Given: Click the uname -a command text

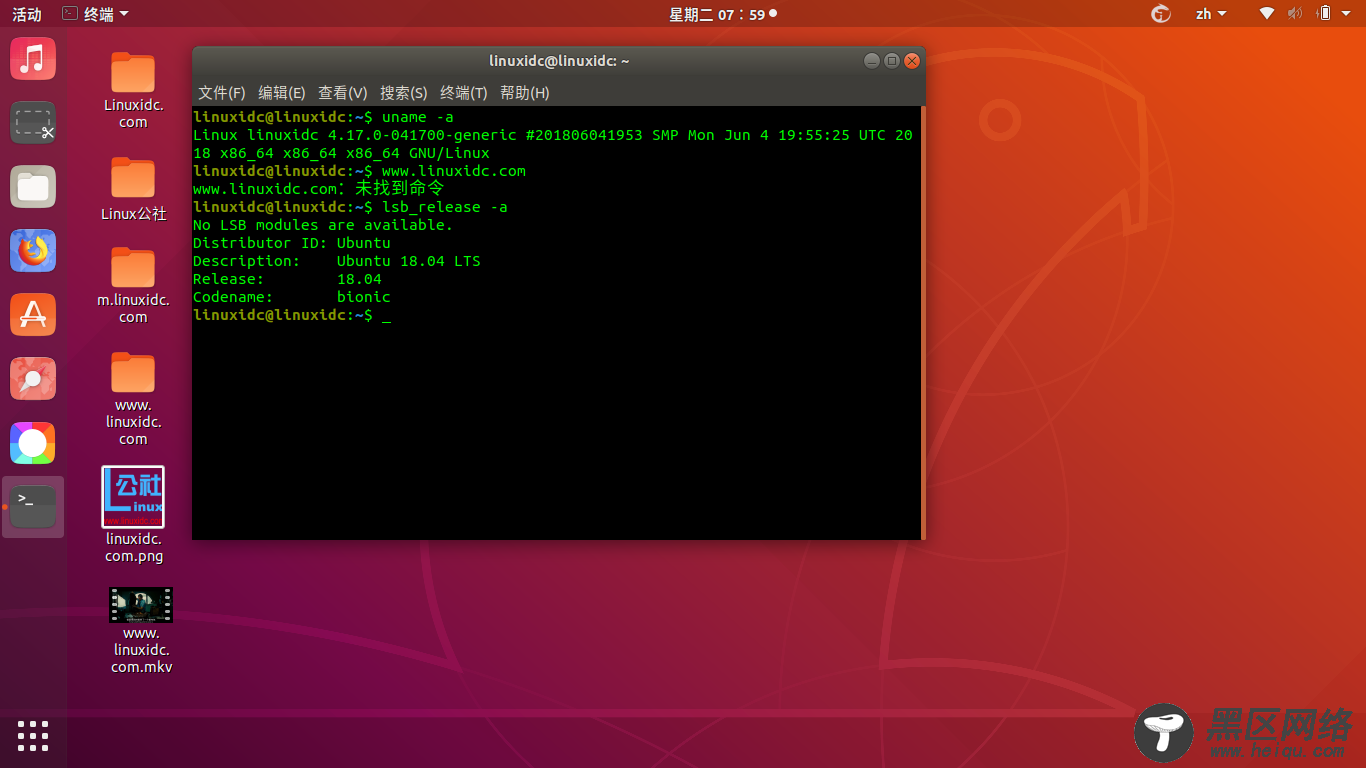Looking at the screenshot, I should (x=418, y=117).
